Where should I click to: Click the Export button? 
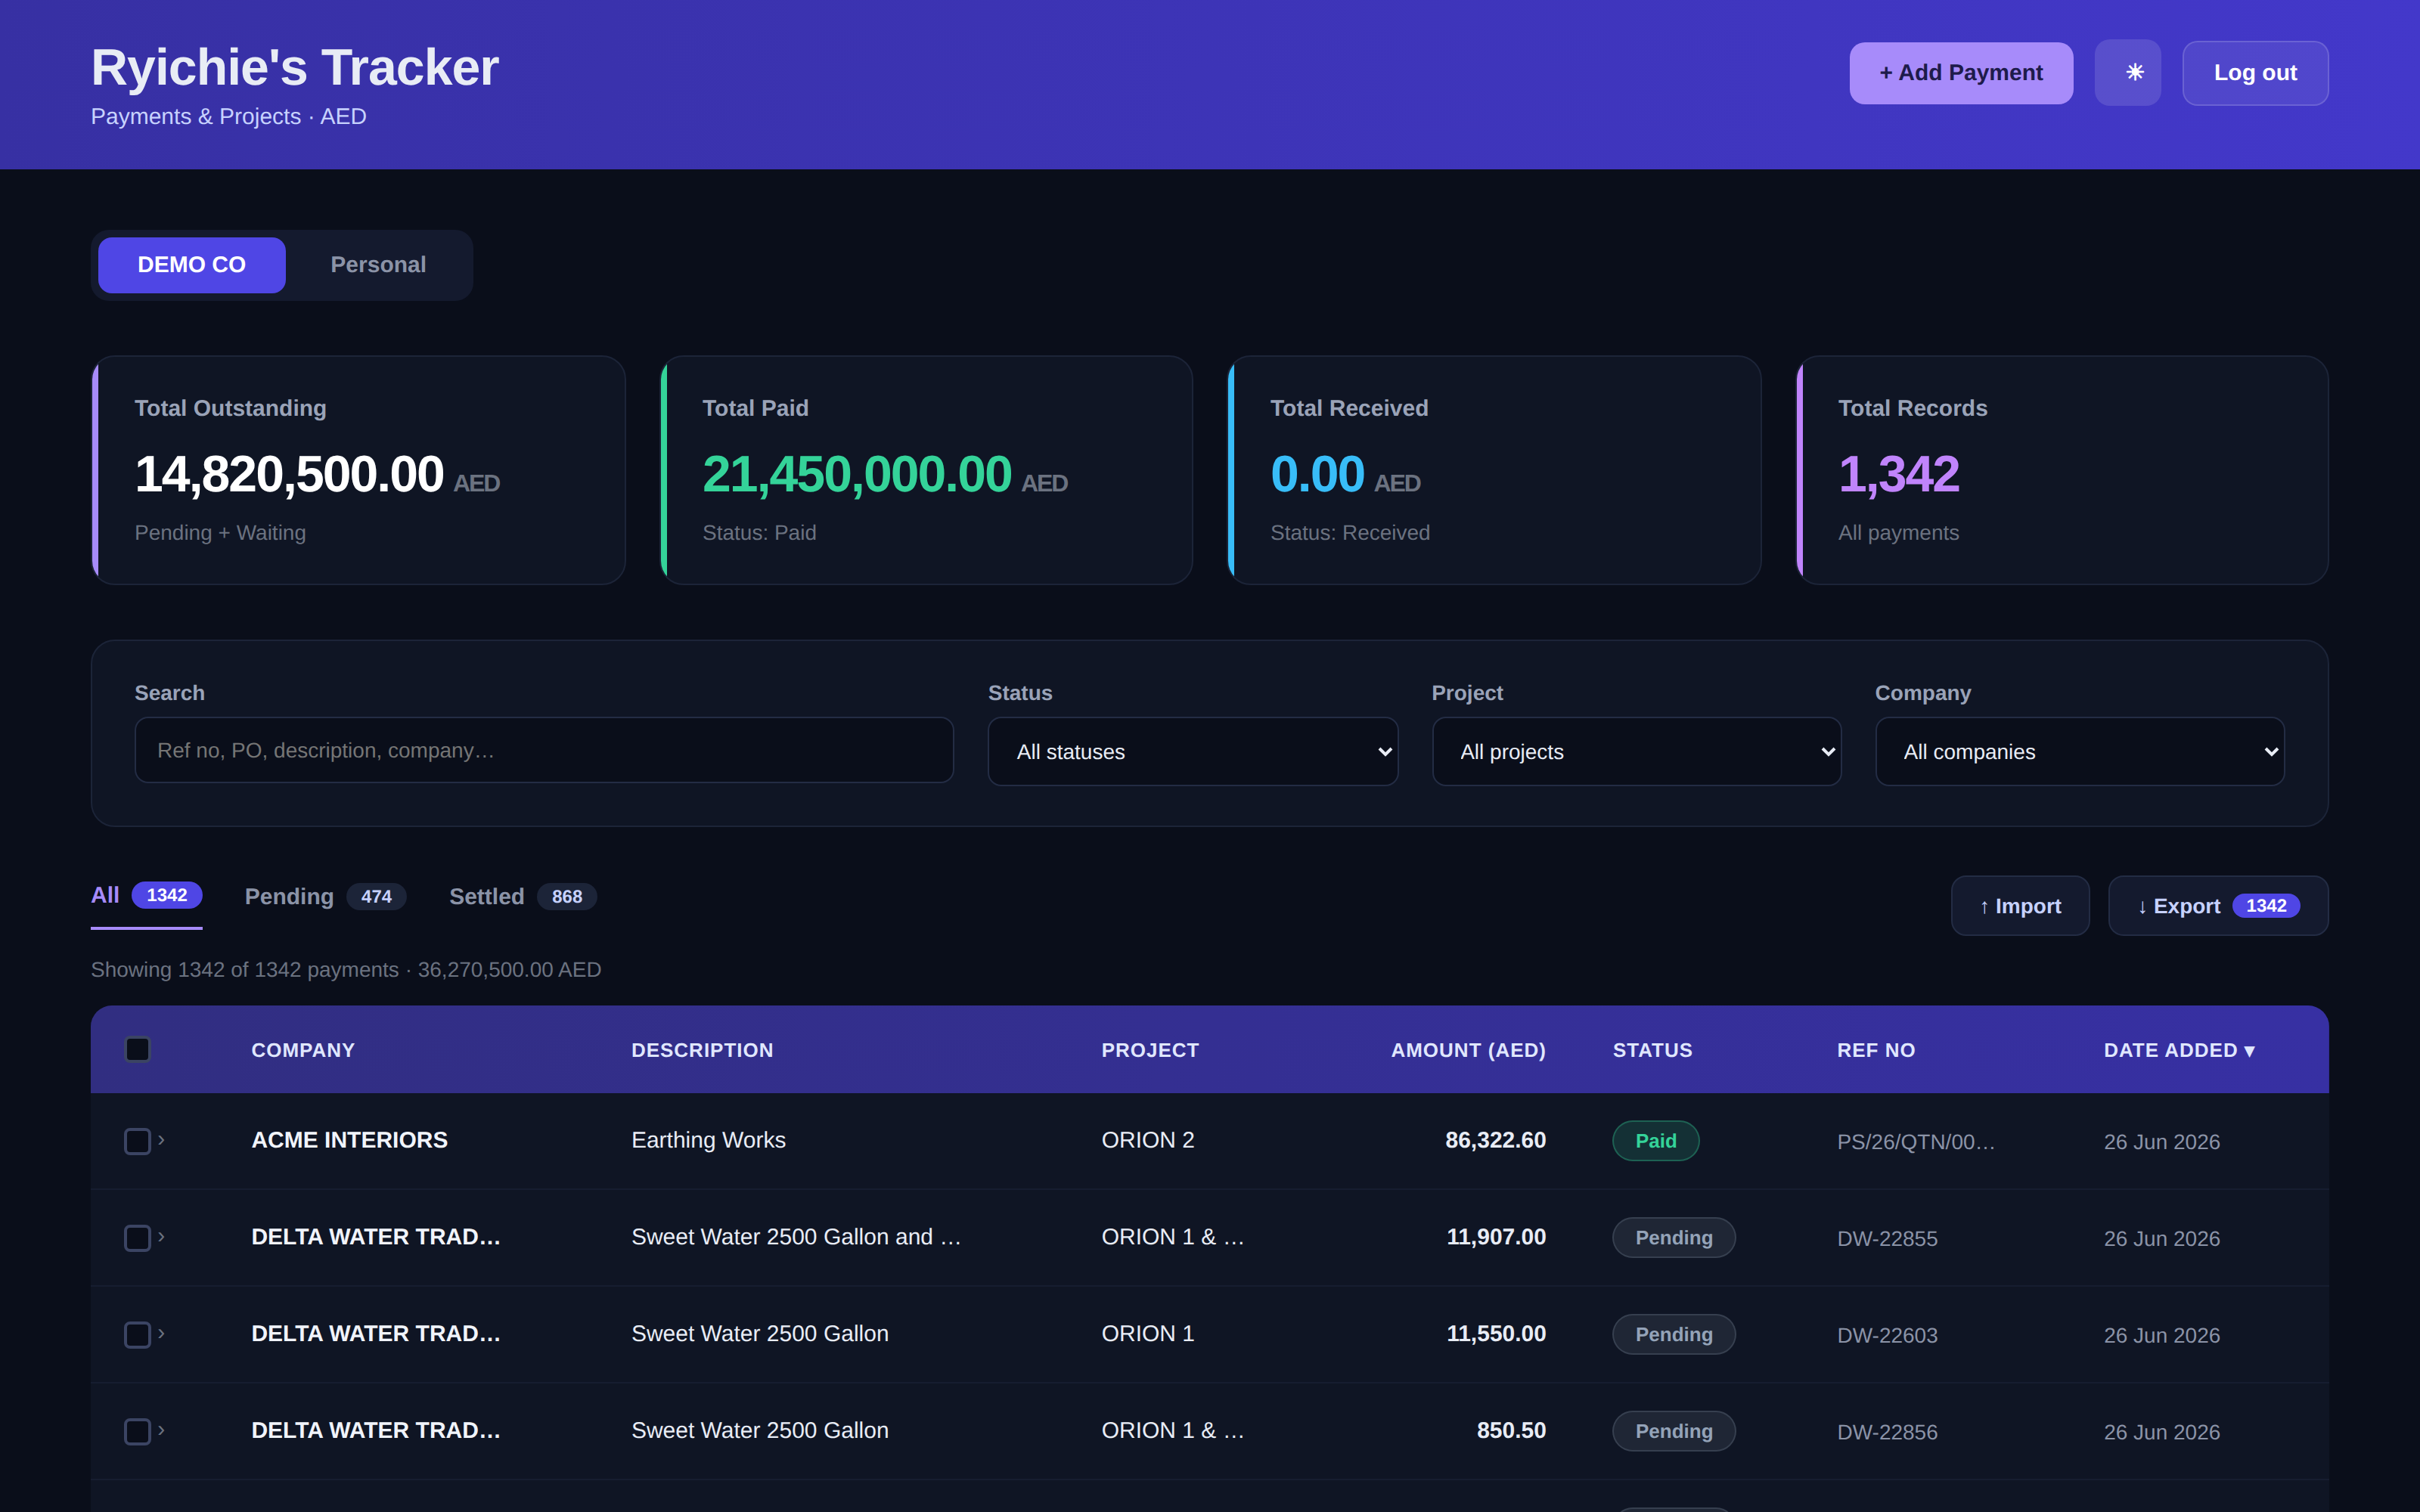[x=2217, y=906]
